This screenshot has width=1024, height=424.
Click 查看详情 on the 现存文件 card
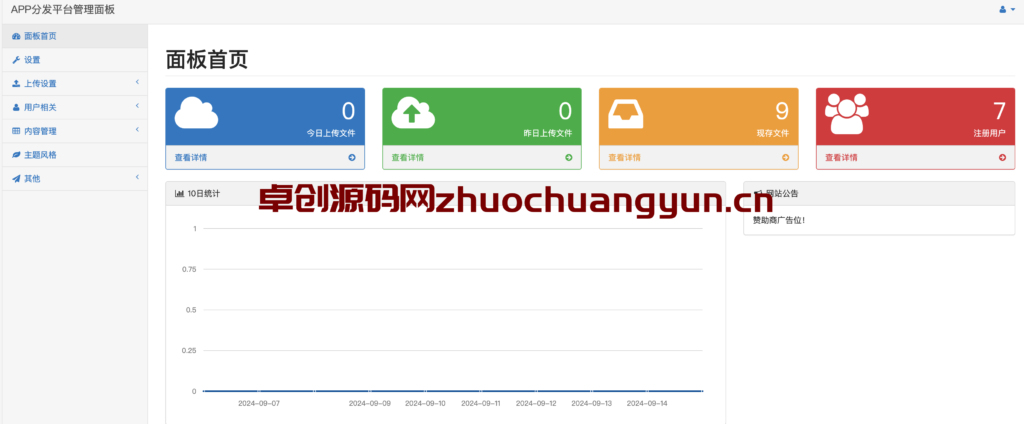(624, 157)
